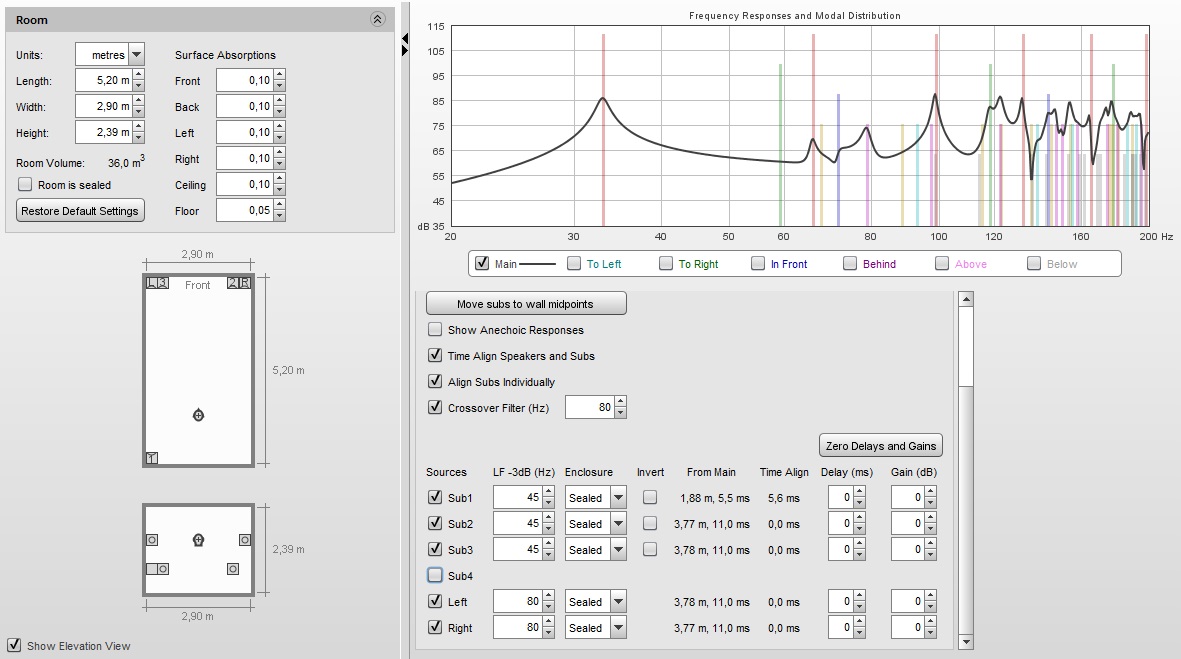Click Sub3 Delay field
1181x659 pixels.
click(x=841, y=550)
